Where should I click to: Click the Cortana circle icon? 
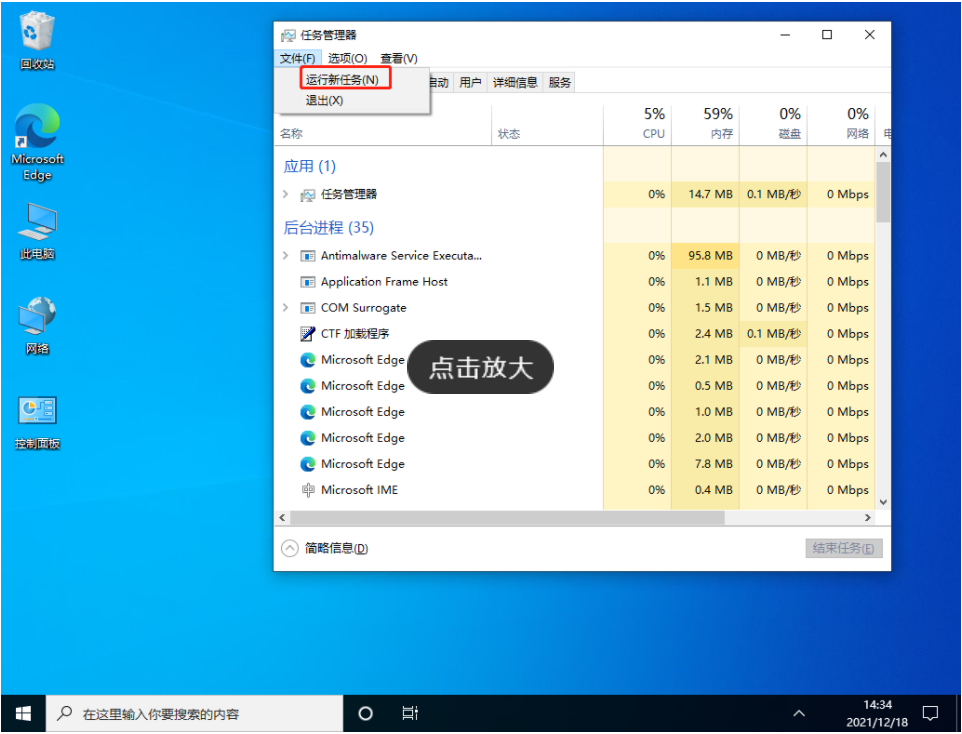[365, 713]
